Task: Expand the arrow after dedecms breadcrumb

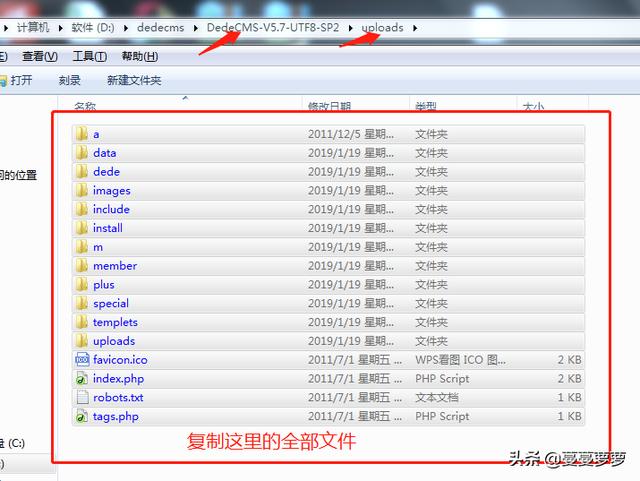Action: (196, 28)
